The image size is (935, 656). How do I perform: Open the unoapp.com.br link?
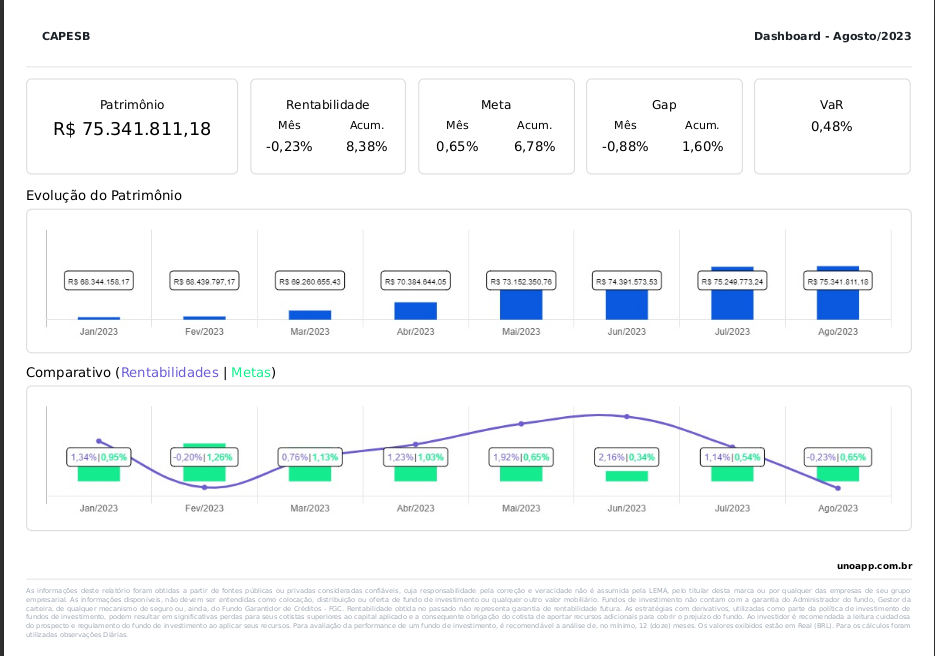pyautogui.click(x=874, y=566)
